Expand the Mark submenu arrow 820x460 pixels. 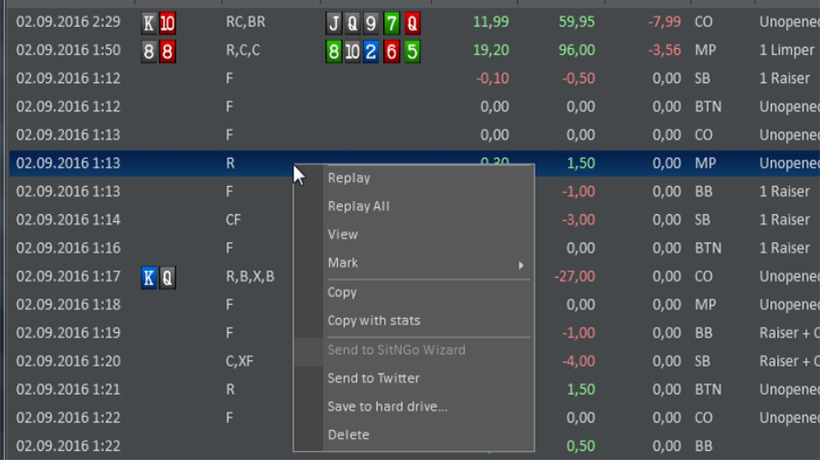521,265
